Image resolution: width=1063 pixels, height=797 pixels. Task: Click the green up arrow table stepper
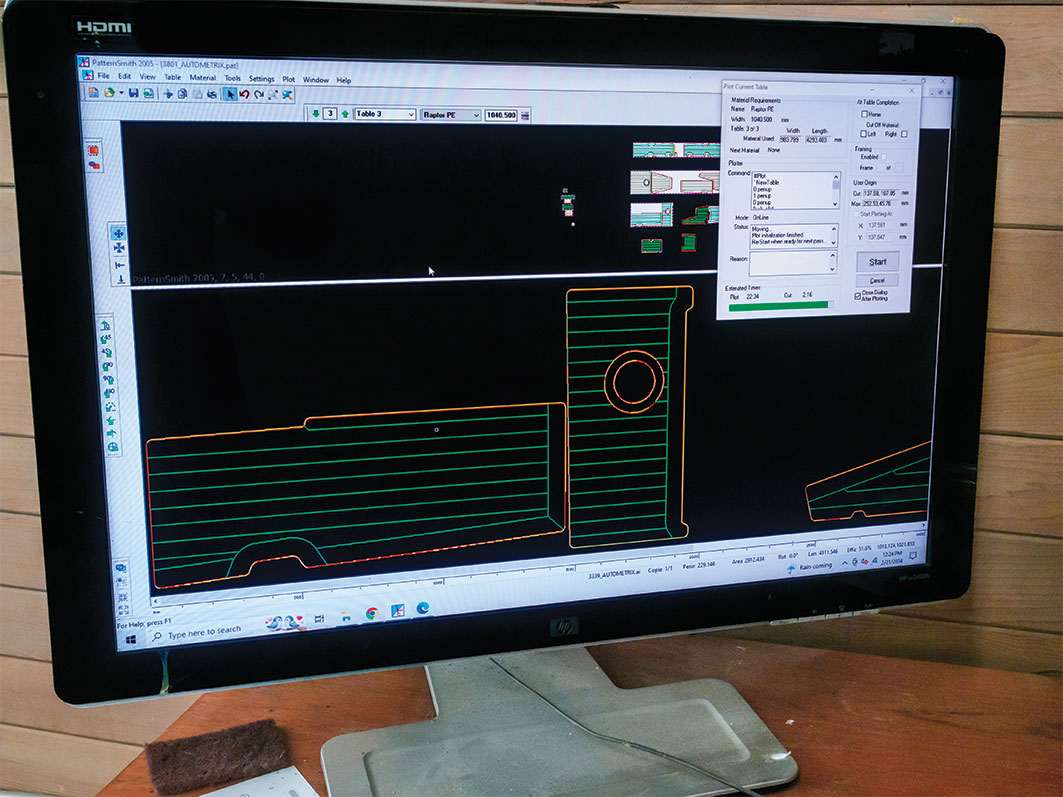[x=345, y=114]
